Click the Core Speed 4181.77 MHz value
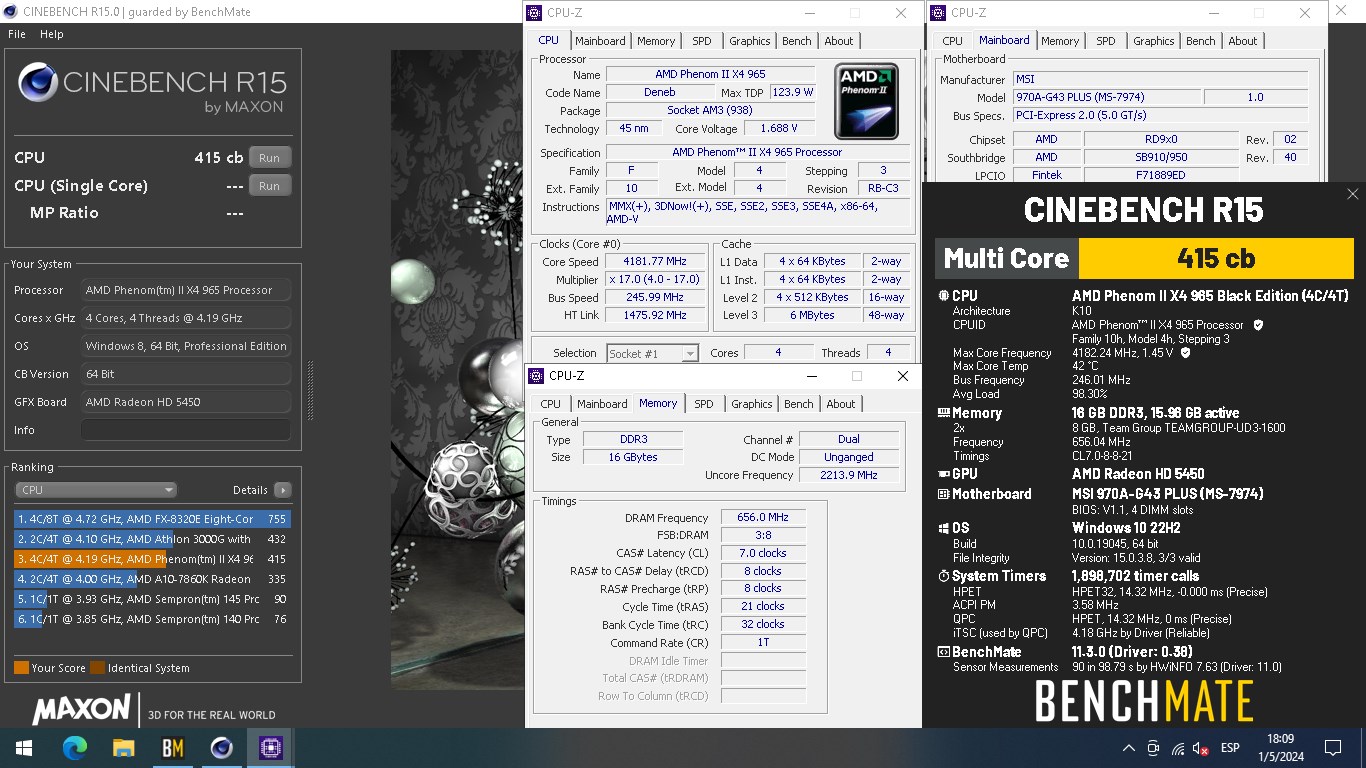The width and height of the screenshot is (1366, 768). tap(654, 262)
